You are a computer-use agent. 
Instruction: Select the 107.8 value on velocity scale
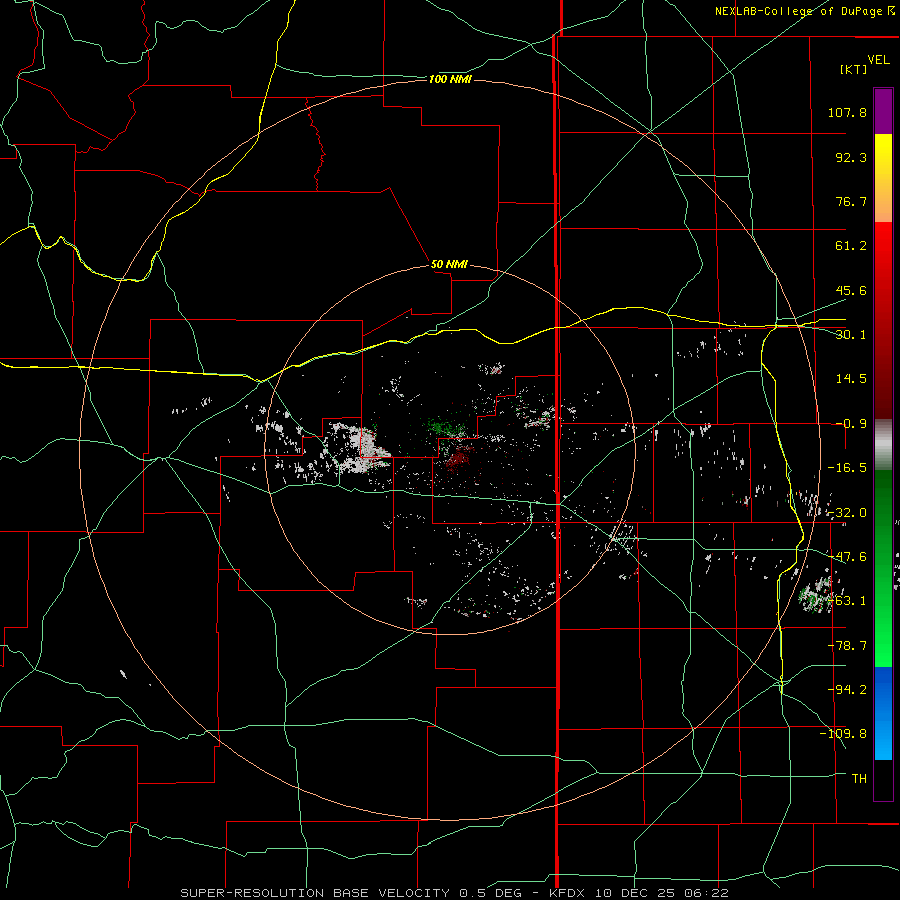pyautogui.click(x=847, y=112)
